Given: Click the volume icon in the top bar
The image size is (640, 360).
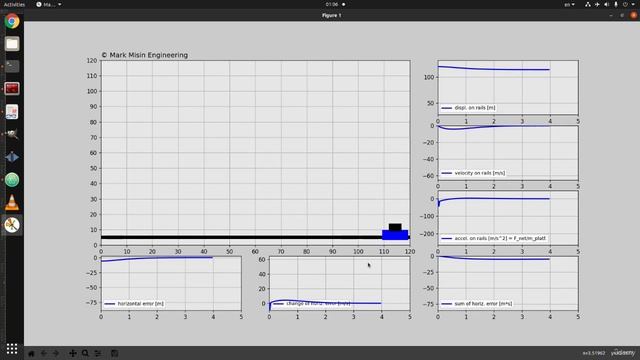Looking at the screenshot, I should (607, 4).
